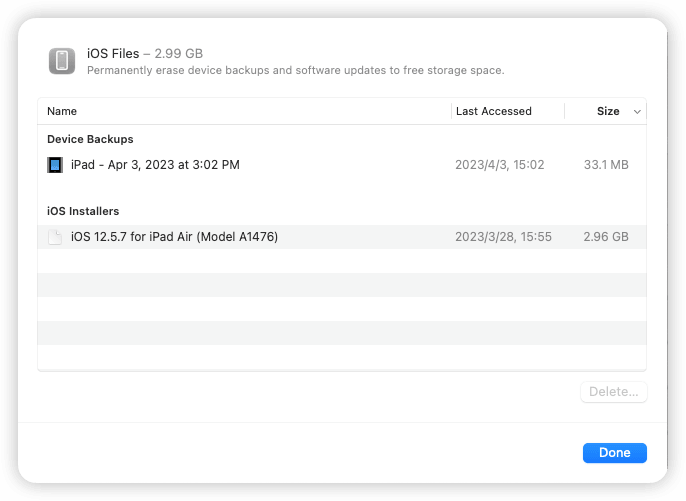Click the 2023/3/28, 15:55 access date
Screen dimensions: 686x501
503,237
